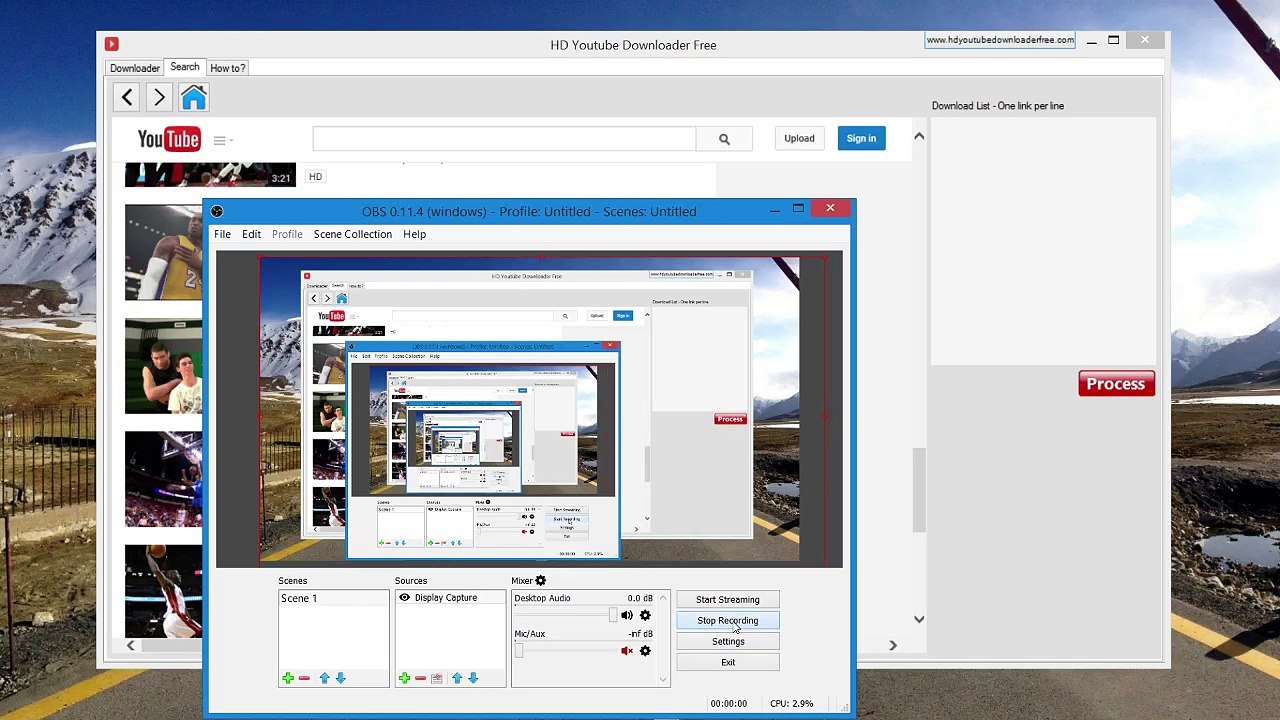
Task: Click the YouTube search magnifier button
Action: pyautogui.click(x=724, y=139)
